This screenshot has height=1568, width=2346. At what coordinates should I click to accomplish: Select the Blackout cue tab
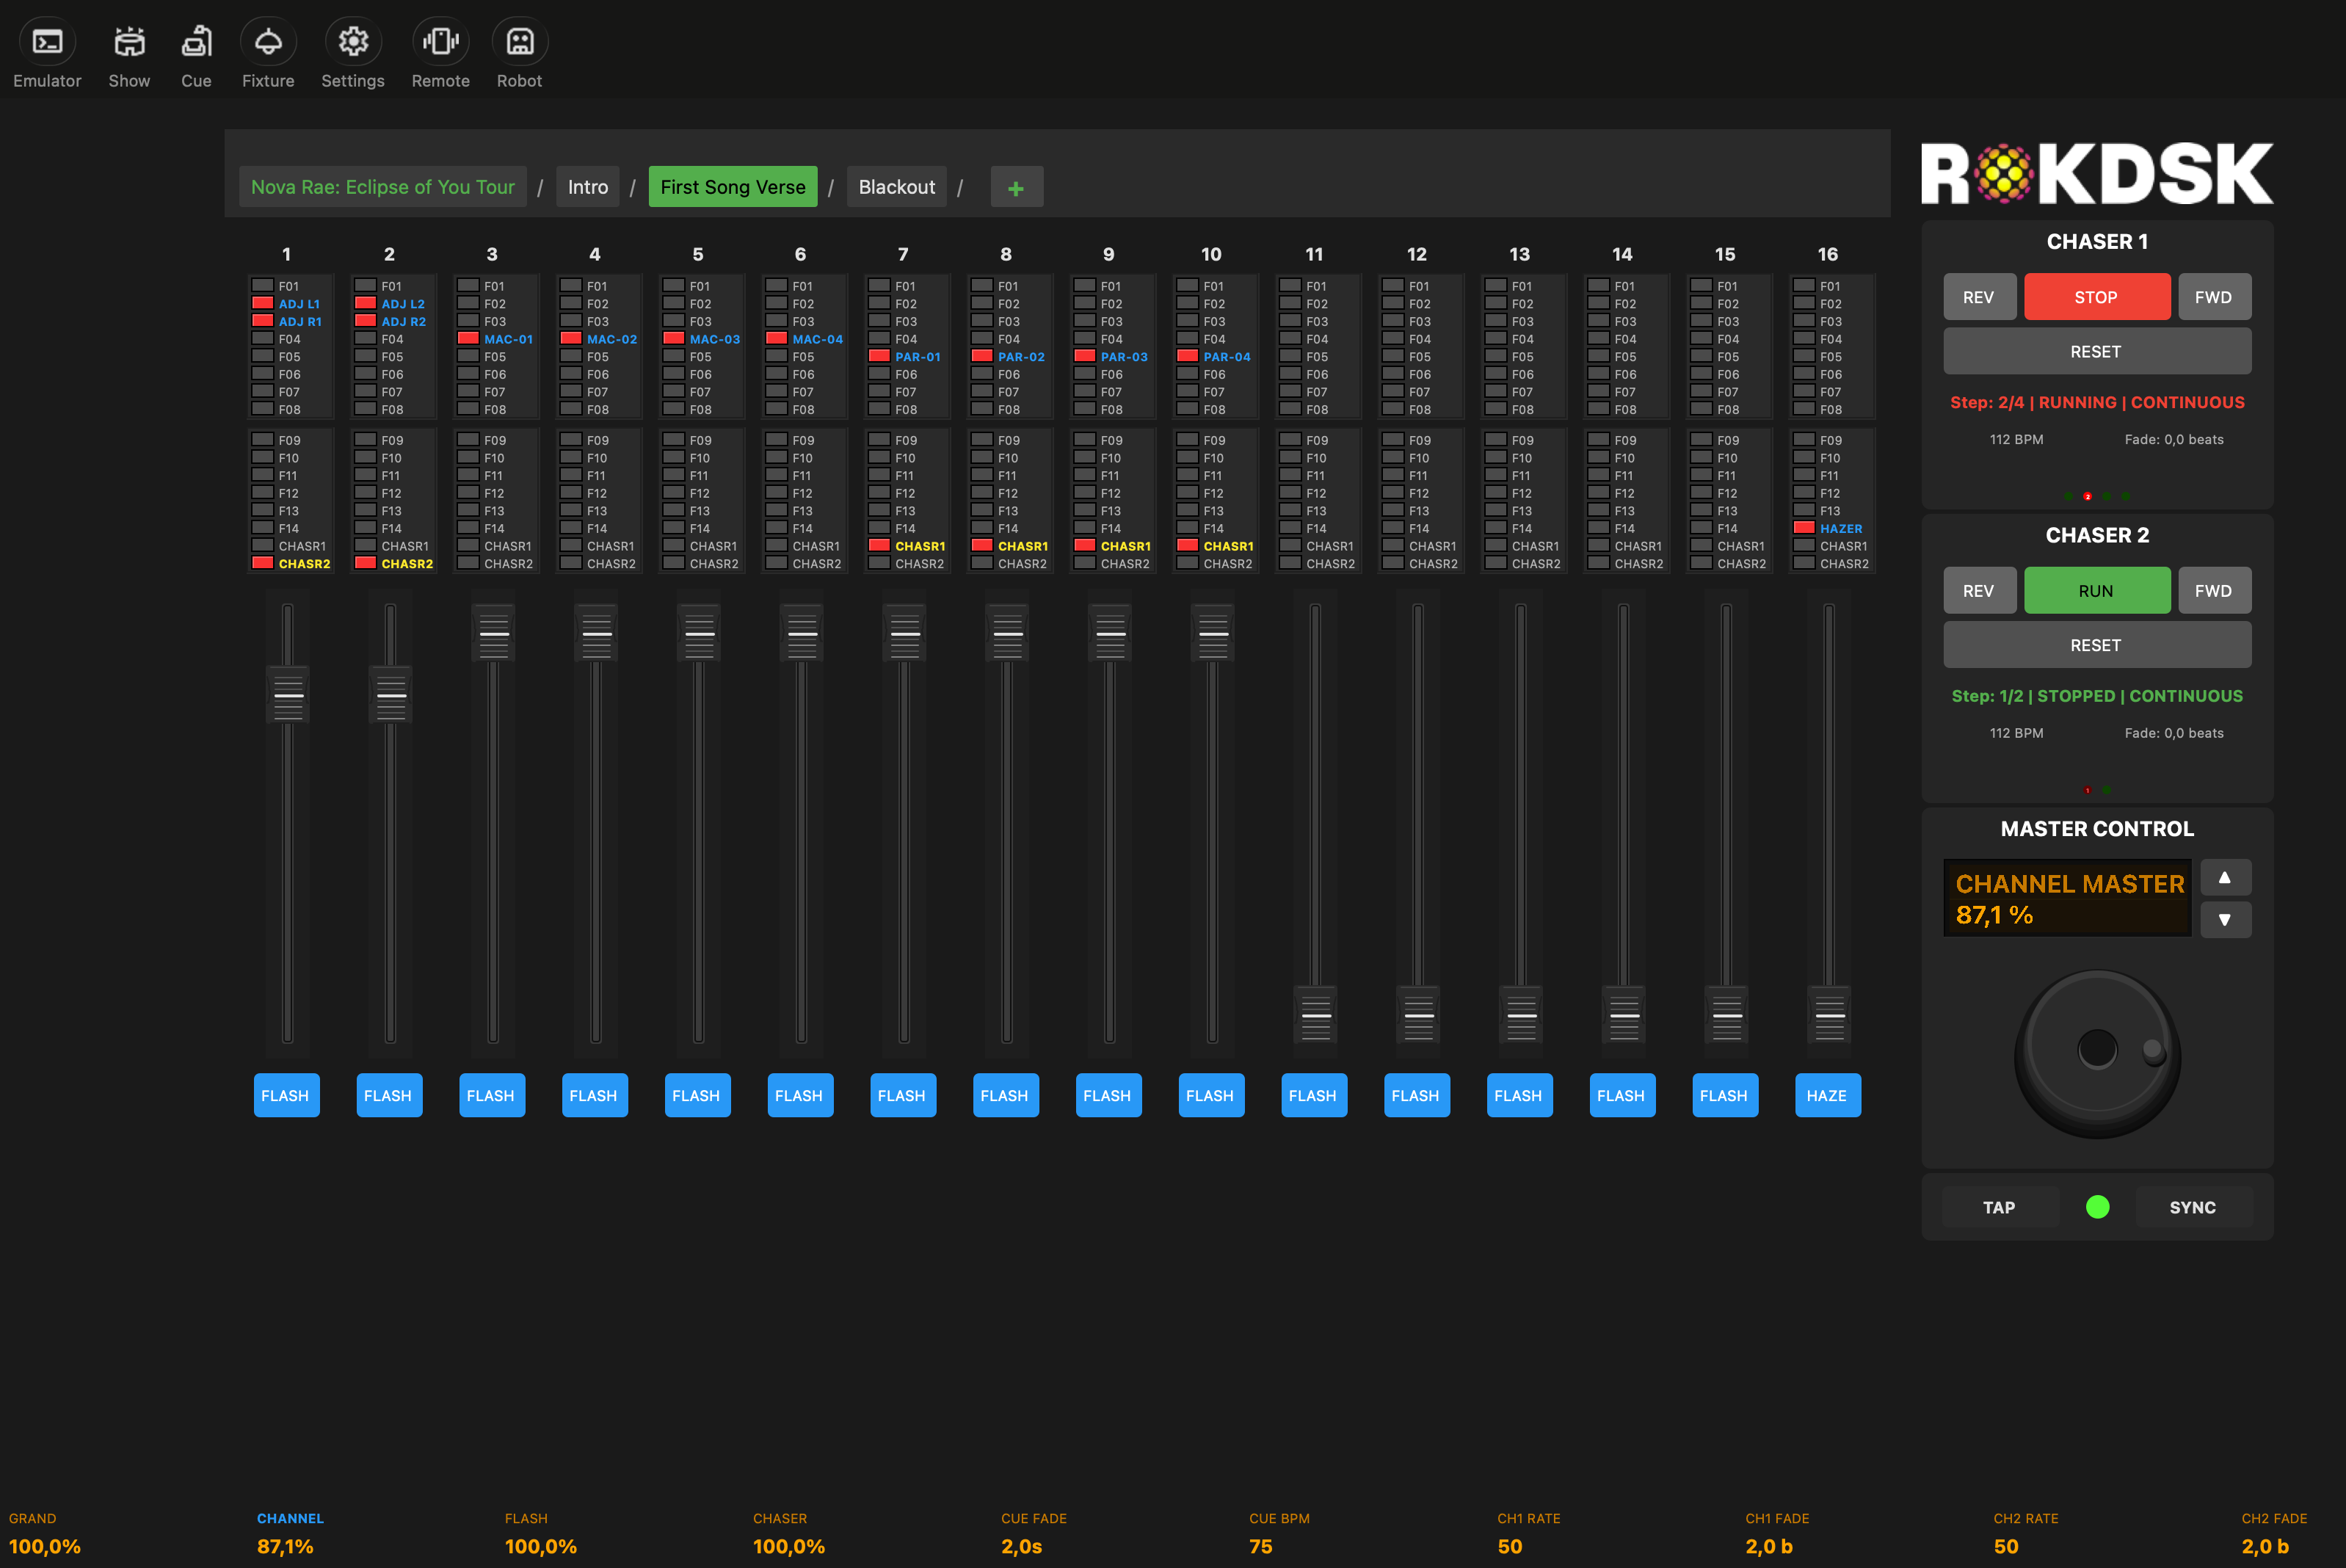[897, 187]
